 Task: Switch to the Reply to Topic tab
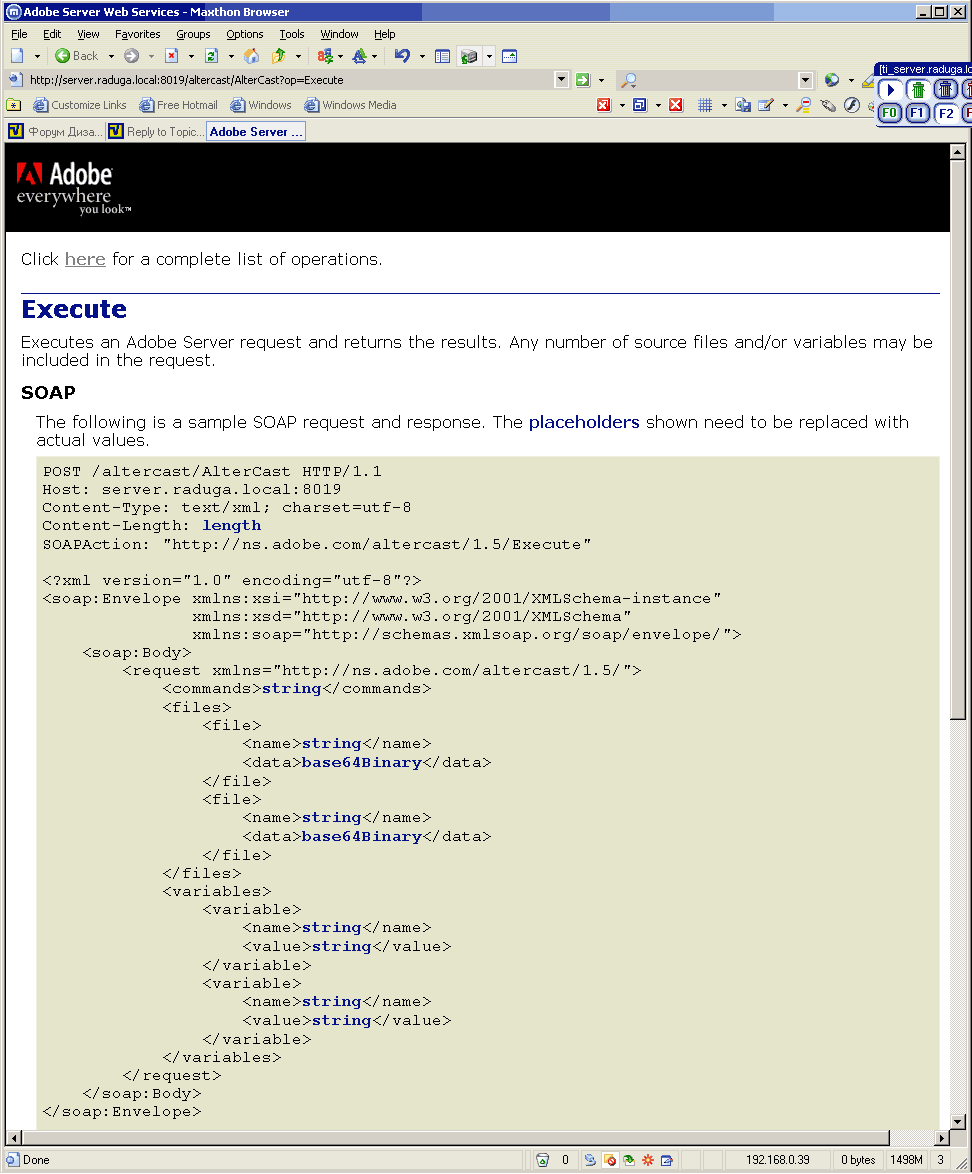[155, 132]
